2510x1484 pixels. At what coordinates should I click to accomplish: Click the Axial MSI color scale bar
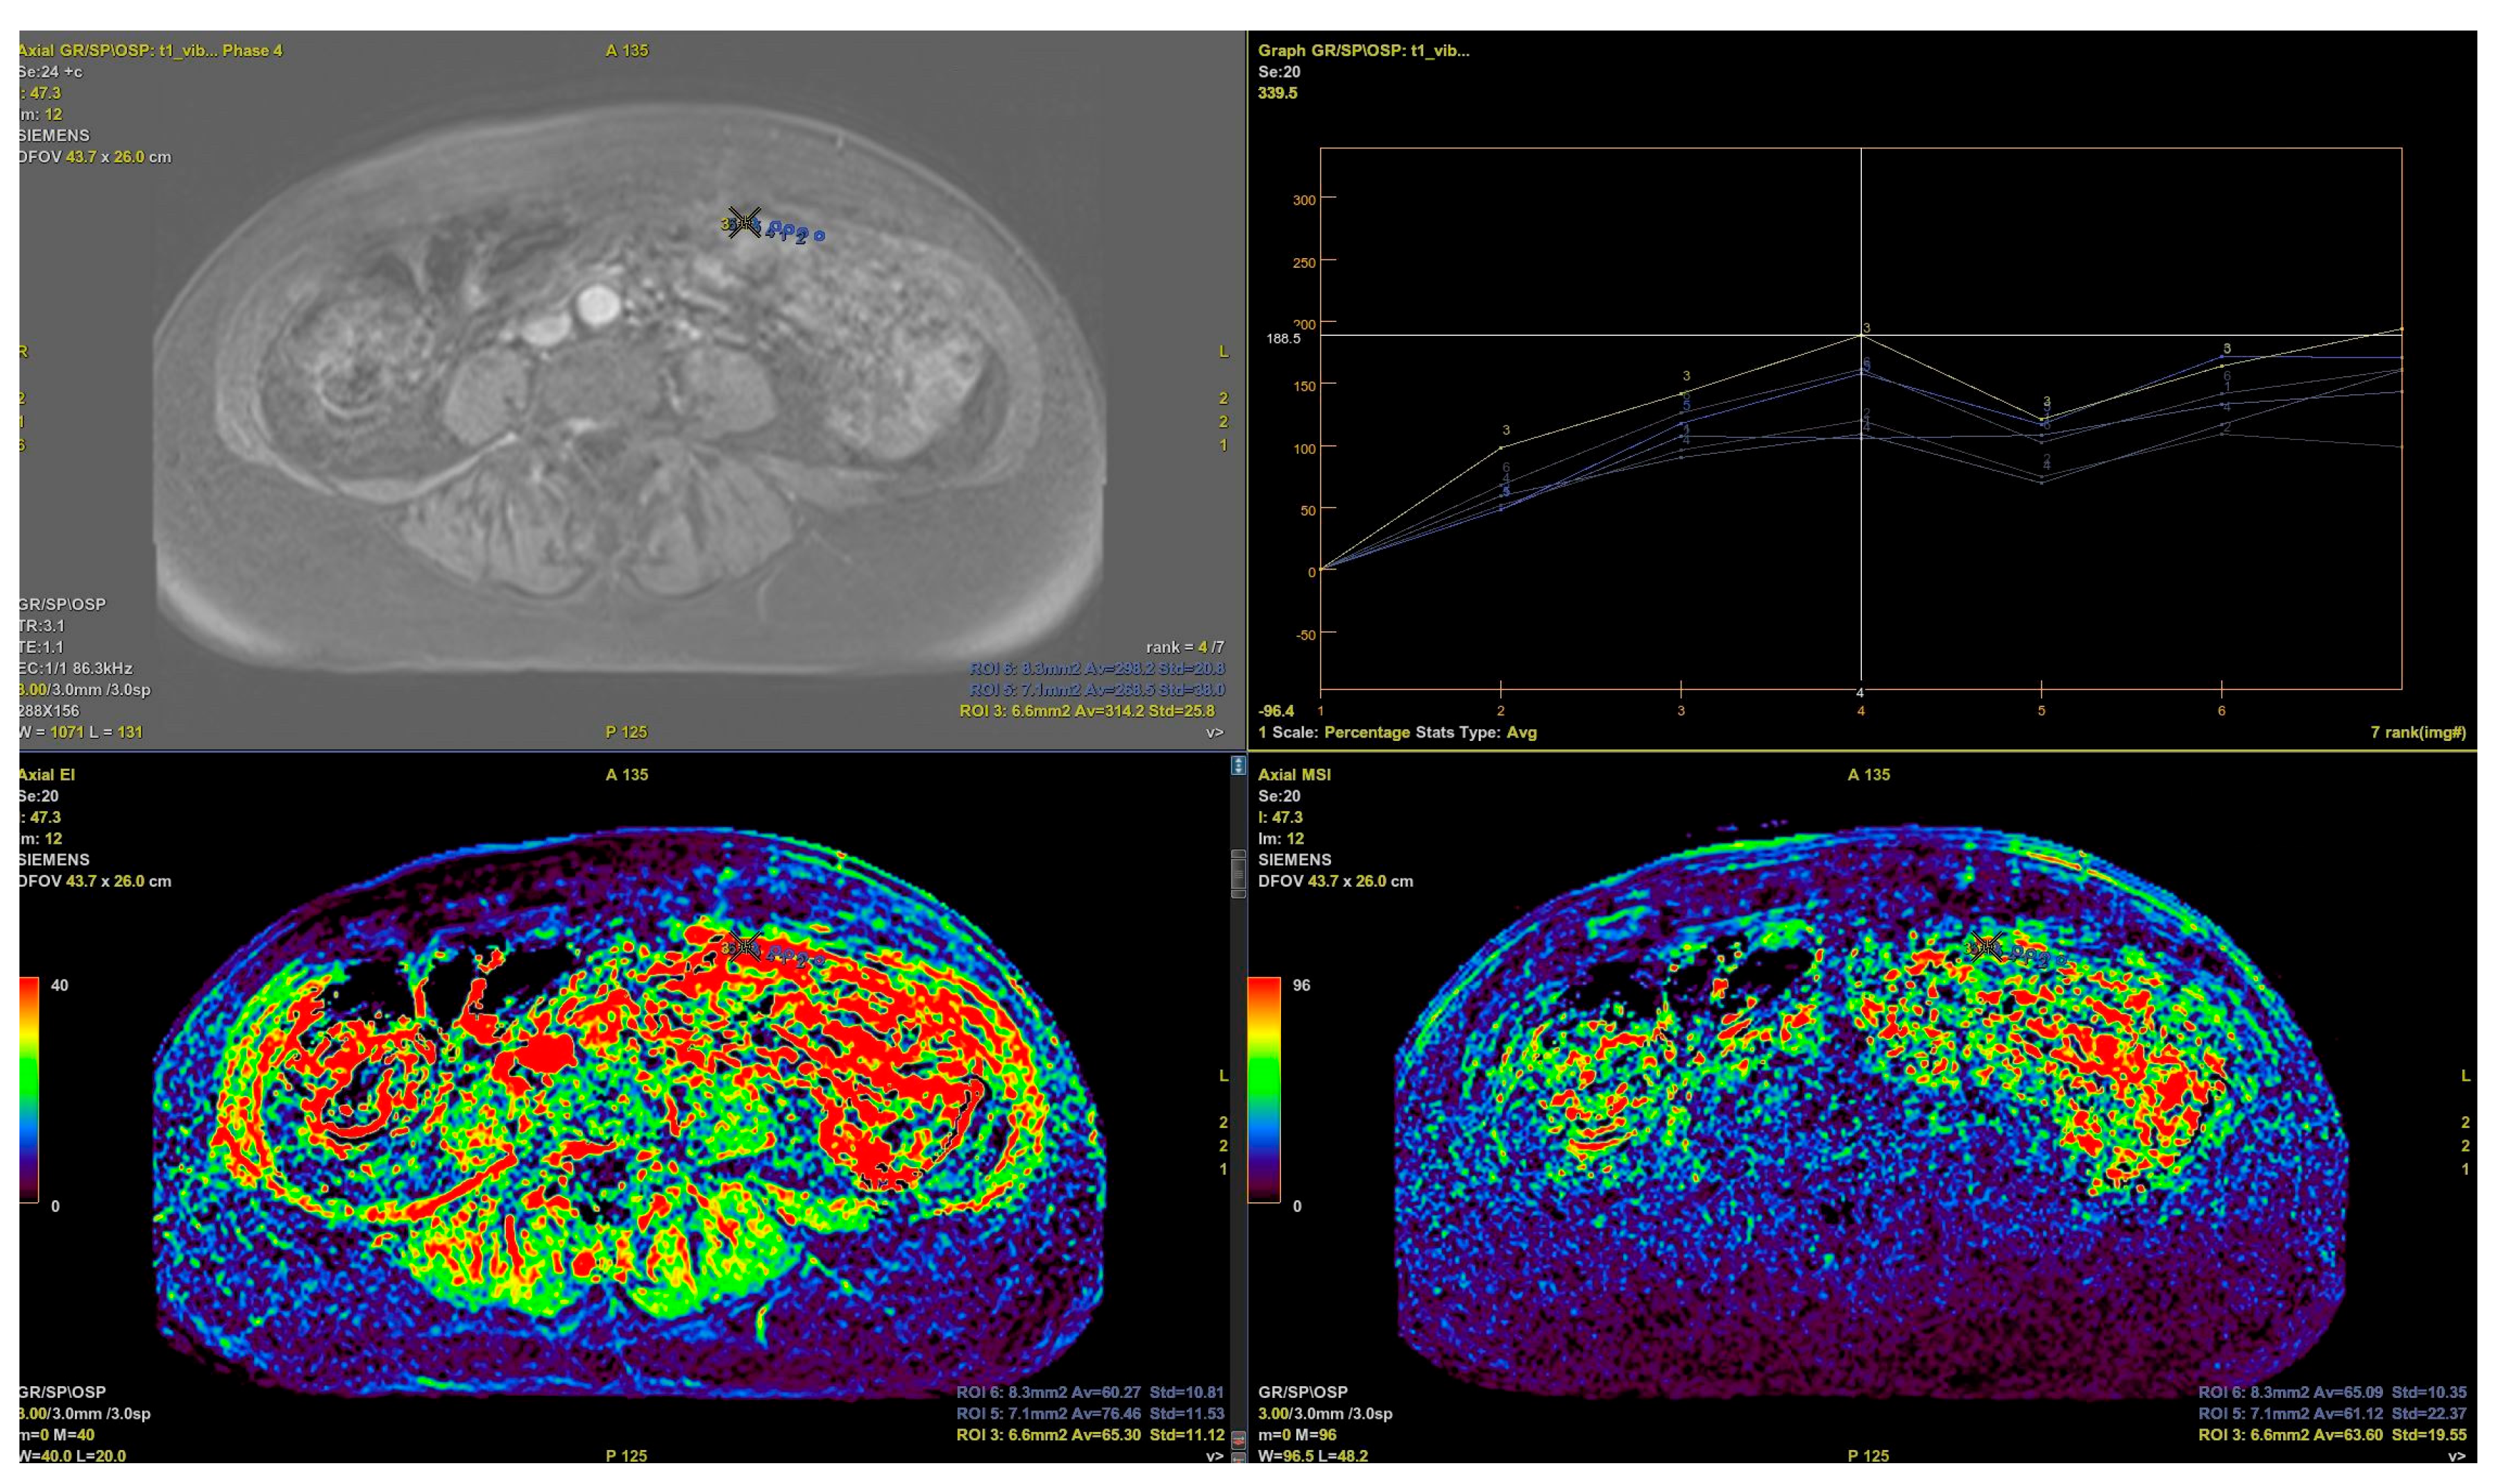pyautogui.click(x=1264, y=1090)
